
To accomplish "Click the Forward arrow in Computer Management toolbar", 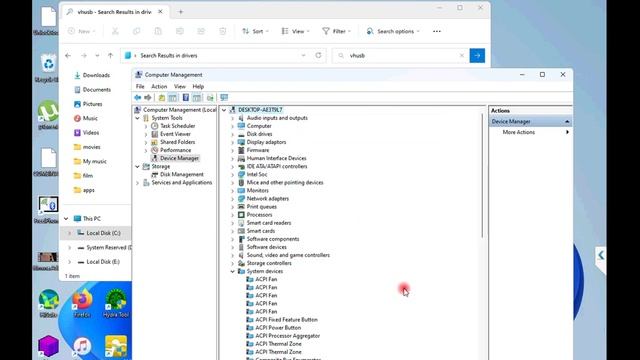I will click(148, 98).
